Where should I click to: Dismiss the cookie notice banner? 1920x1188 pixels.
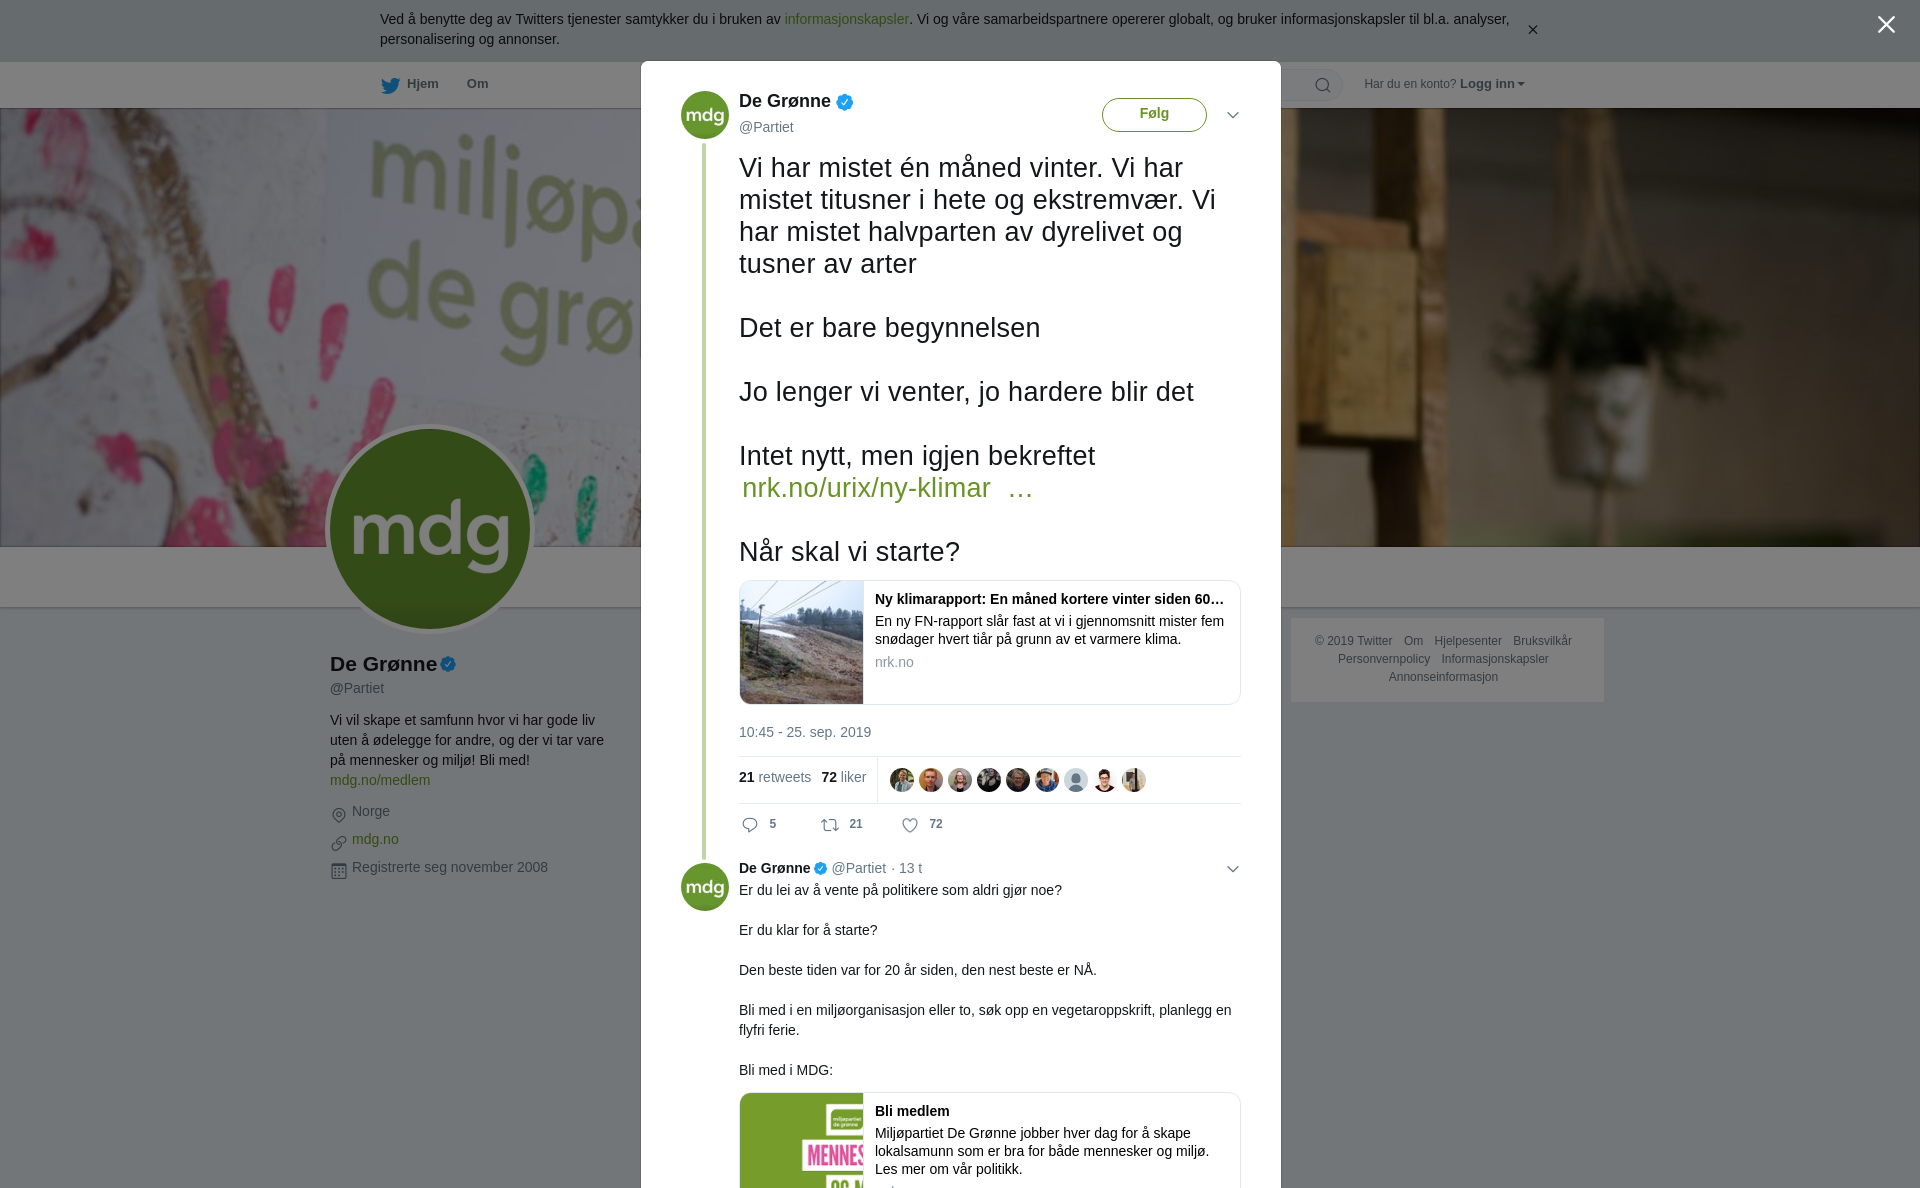pos(1532,30)
